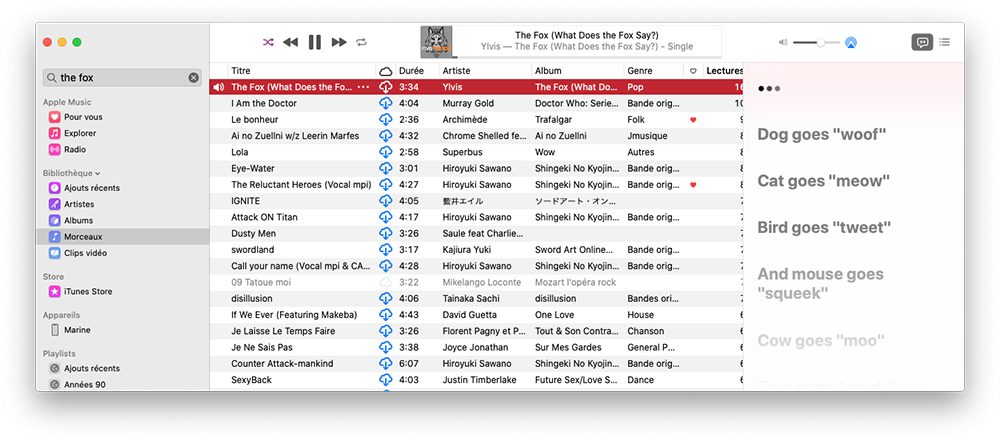The width and height of the screenshot is (1000, 440).
Task: Select Morceaux in the sidebar
Action: [x=122, y=237]
